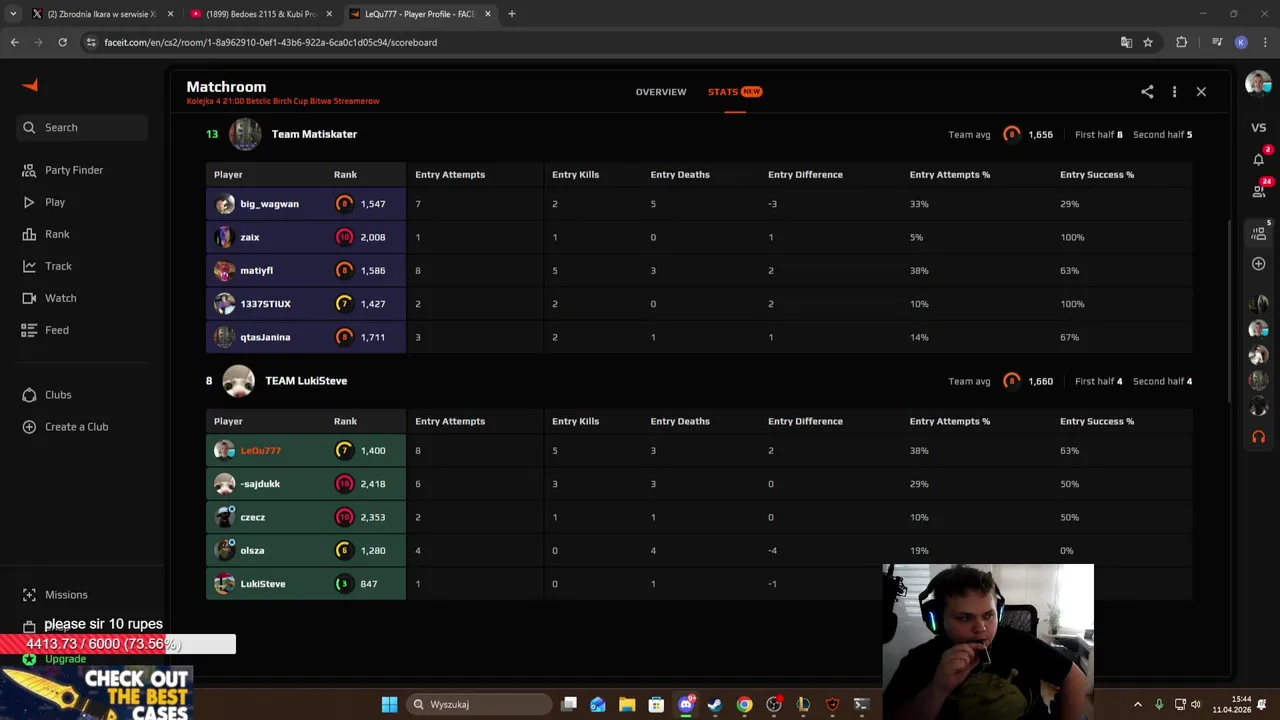Share the matchroom via share icon
The height and width of the screenshot is (720, 1280).
click(1147, 92)
